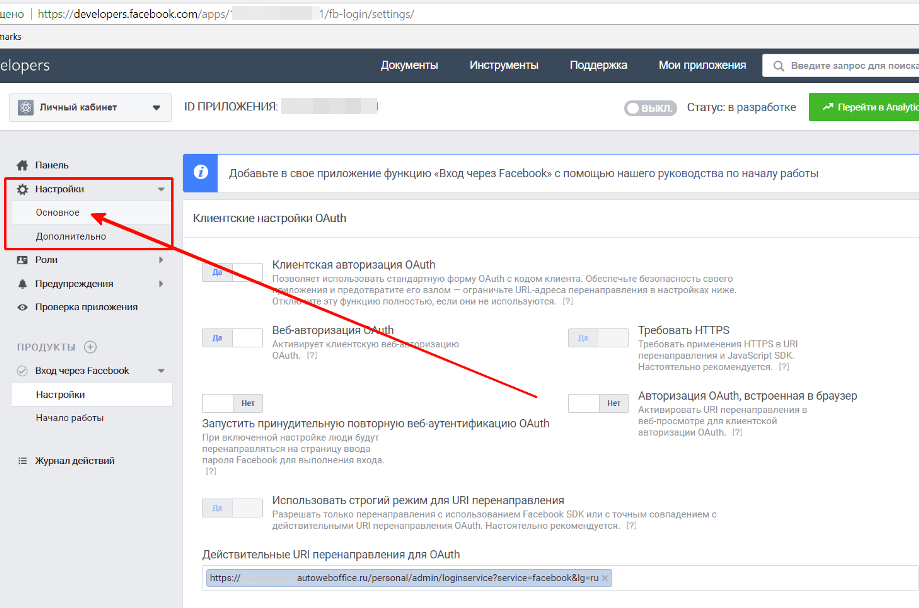Remove the redirect URI with the x
This screenshot has width=919, height=608.
[x=605, y=578]
